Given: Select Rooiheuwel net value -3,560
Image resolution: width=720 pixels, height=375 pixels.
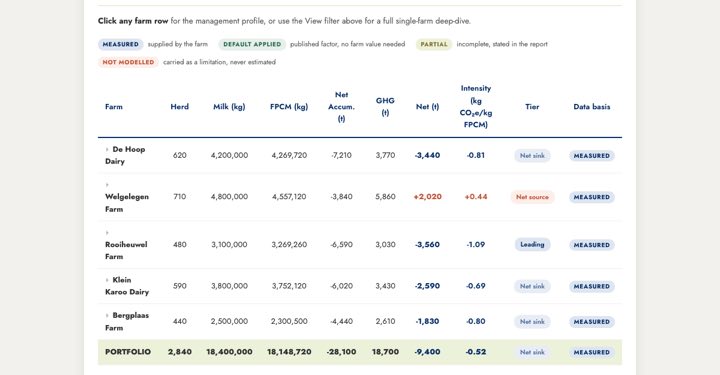Looking at the screenshot, I should (x=428, y=244).
